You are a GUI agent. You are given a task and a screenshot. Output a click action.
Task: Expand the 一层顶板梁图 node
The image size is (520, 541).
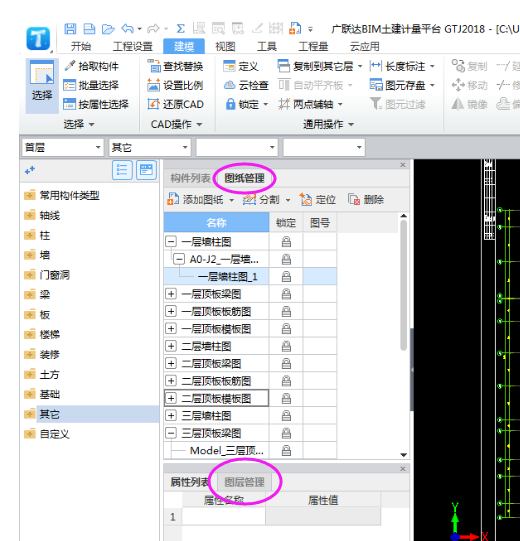point(171,294)
